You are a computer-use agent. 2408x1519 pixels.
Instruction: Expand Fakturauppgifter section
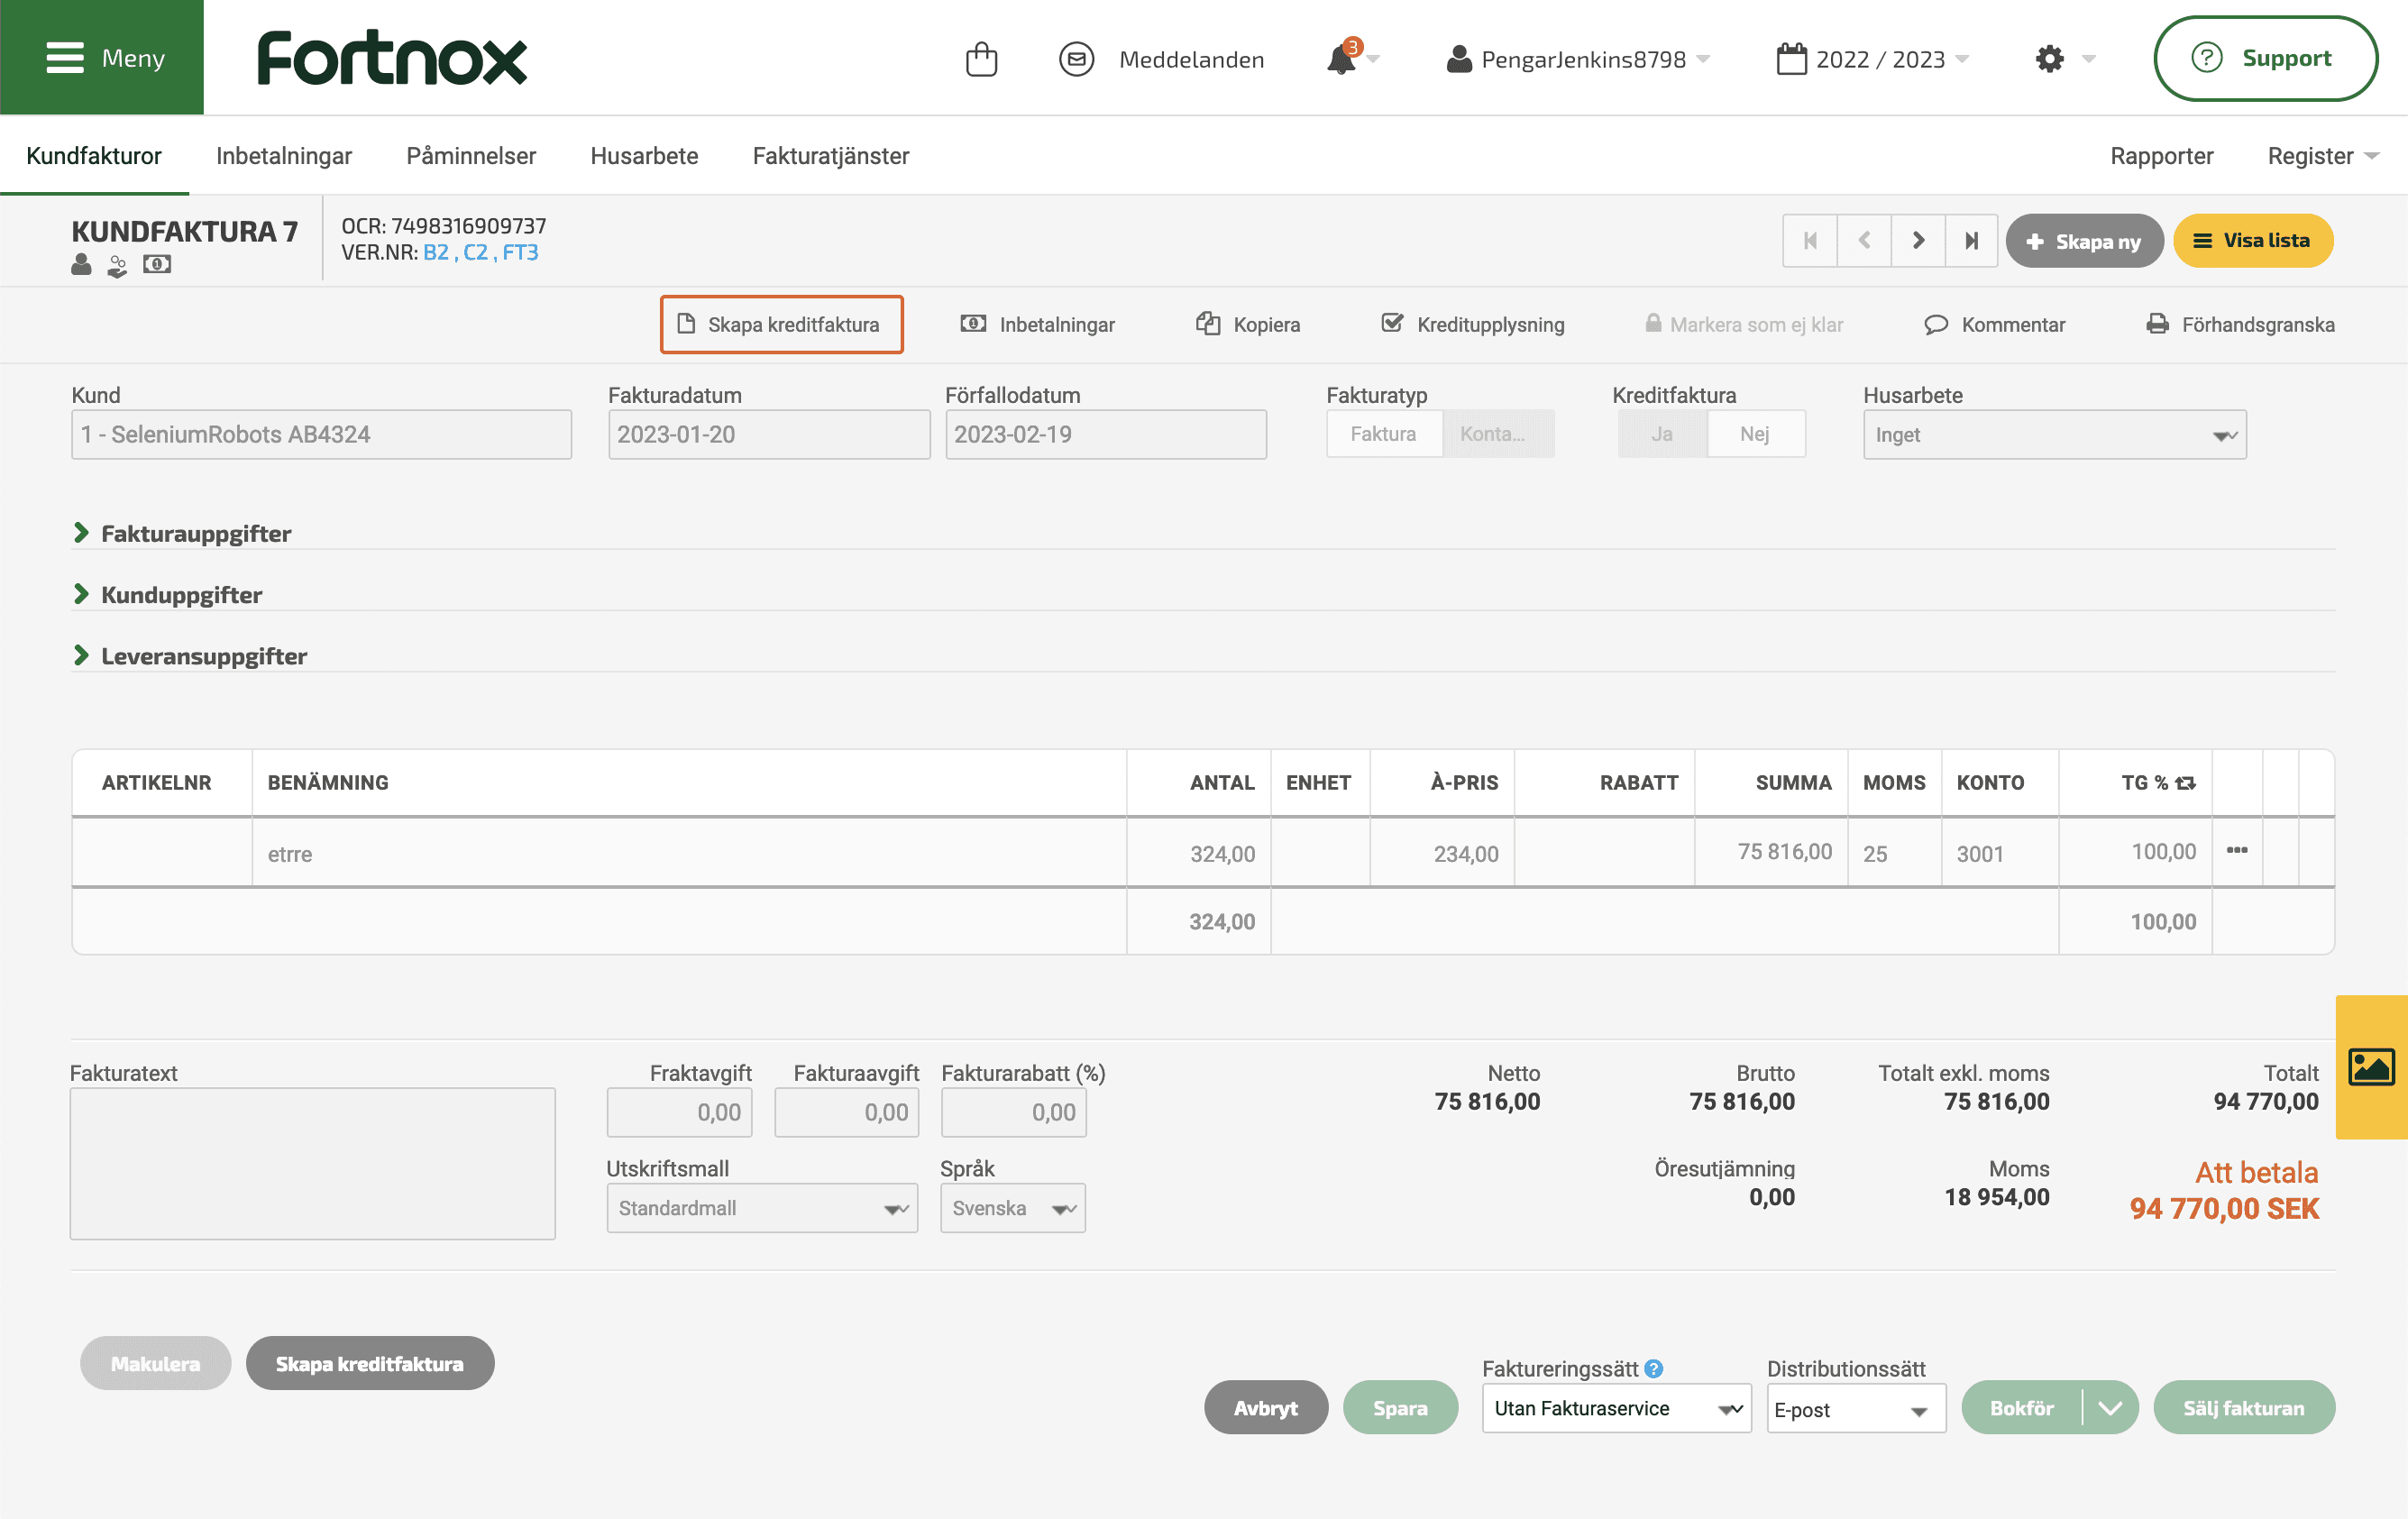[x=182, y=533]
